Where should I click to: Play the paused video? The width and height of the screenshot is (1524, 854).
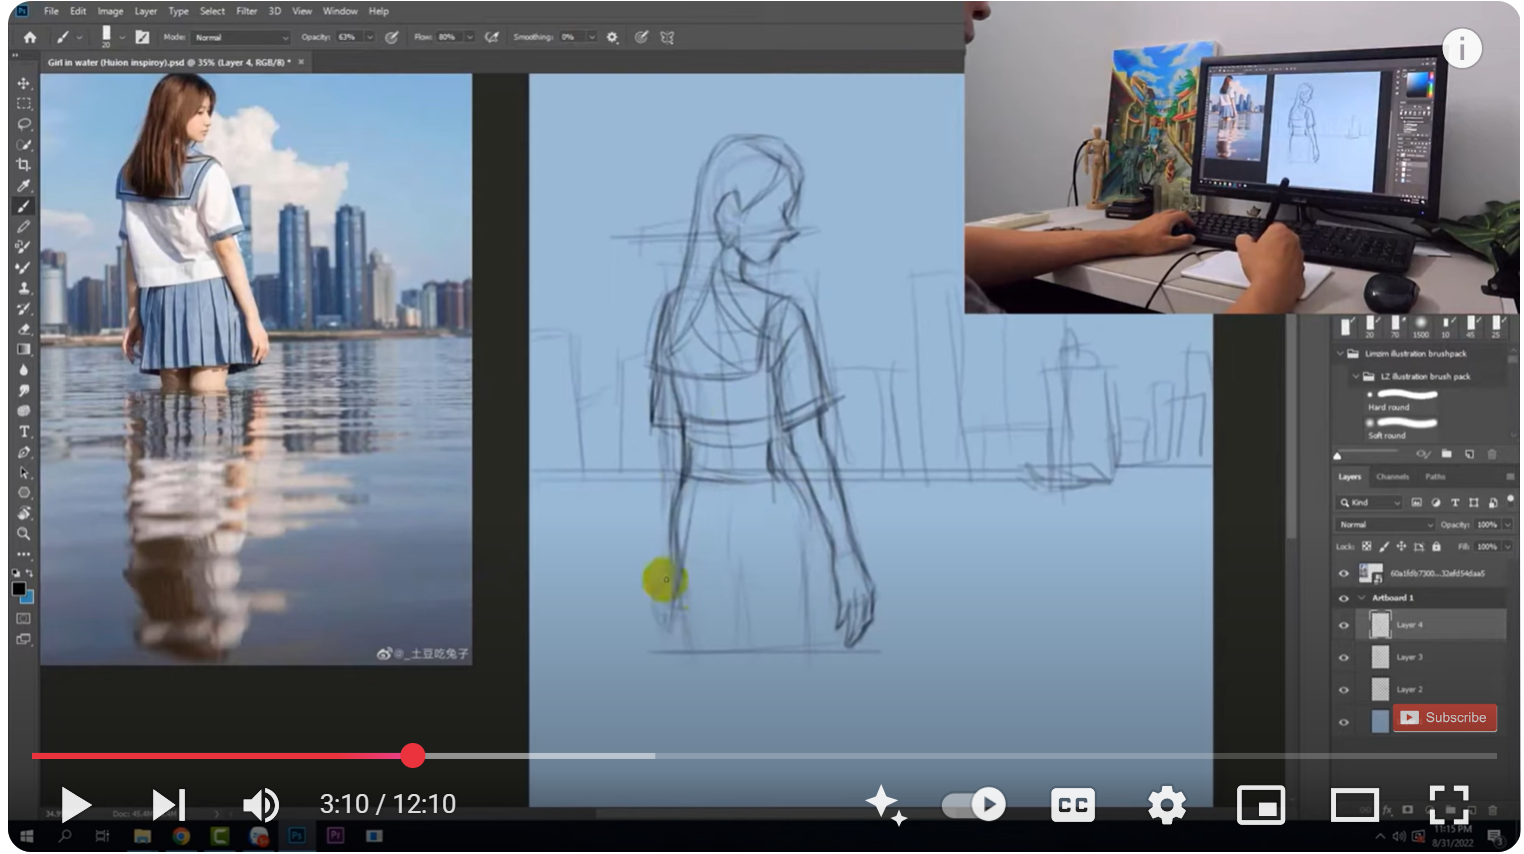[x=76, y=804]
